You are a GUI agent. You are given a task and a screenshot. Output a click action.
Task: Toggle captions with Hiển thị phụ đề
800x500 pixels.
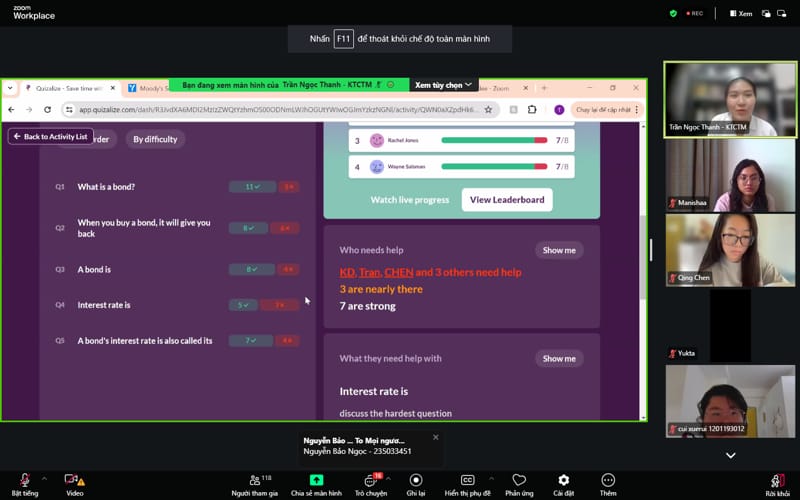(467, 481)
